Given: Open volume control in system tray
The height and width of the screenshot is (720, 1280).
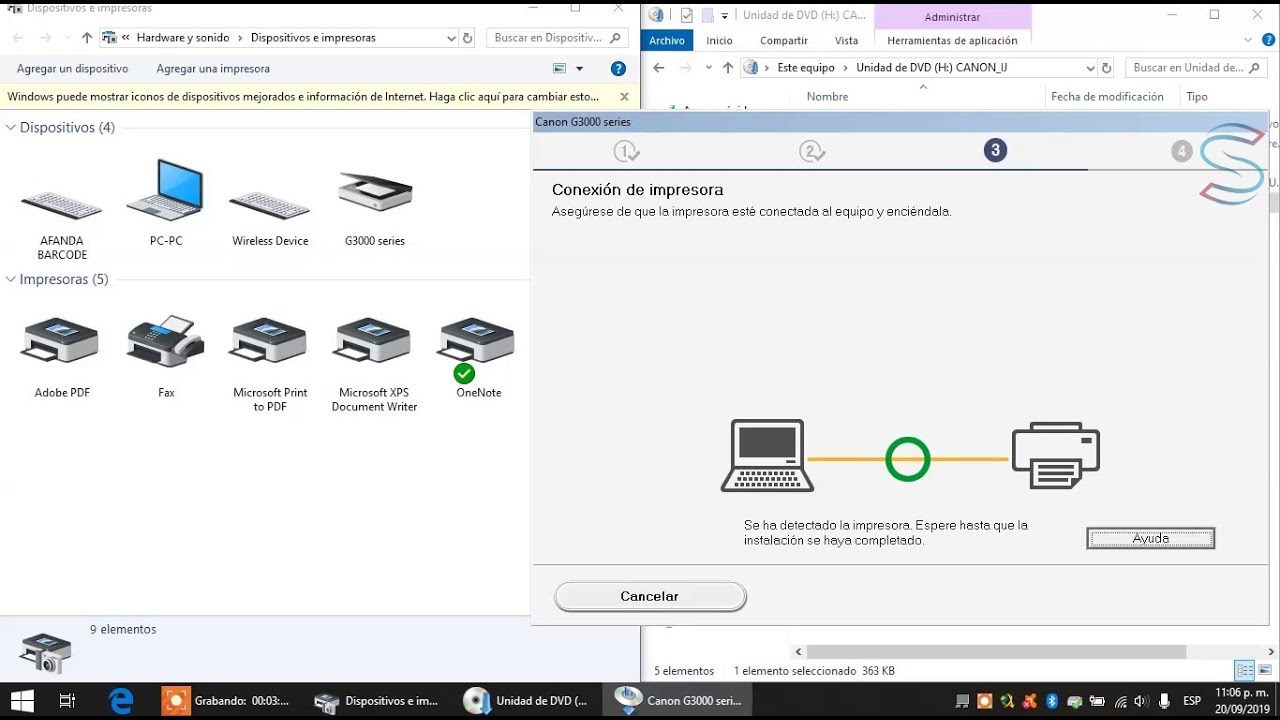Looking at the screenshot, I should click(x=1142, y=701).
